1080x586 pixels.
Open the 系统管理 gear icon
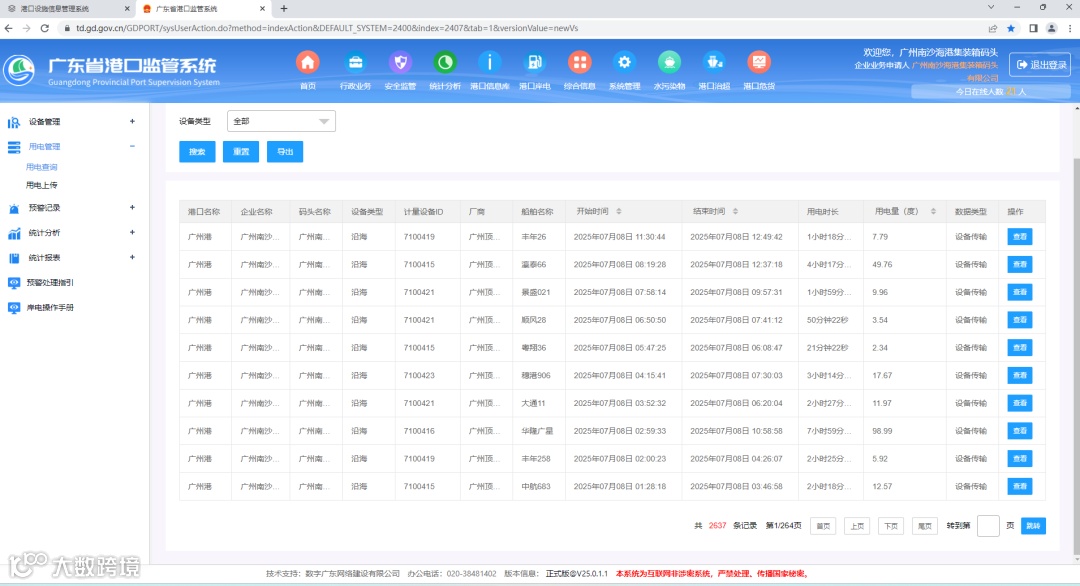(x=624, y=63)
